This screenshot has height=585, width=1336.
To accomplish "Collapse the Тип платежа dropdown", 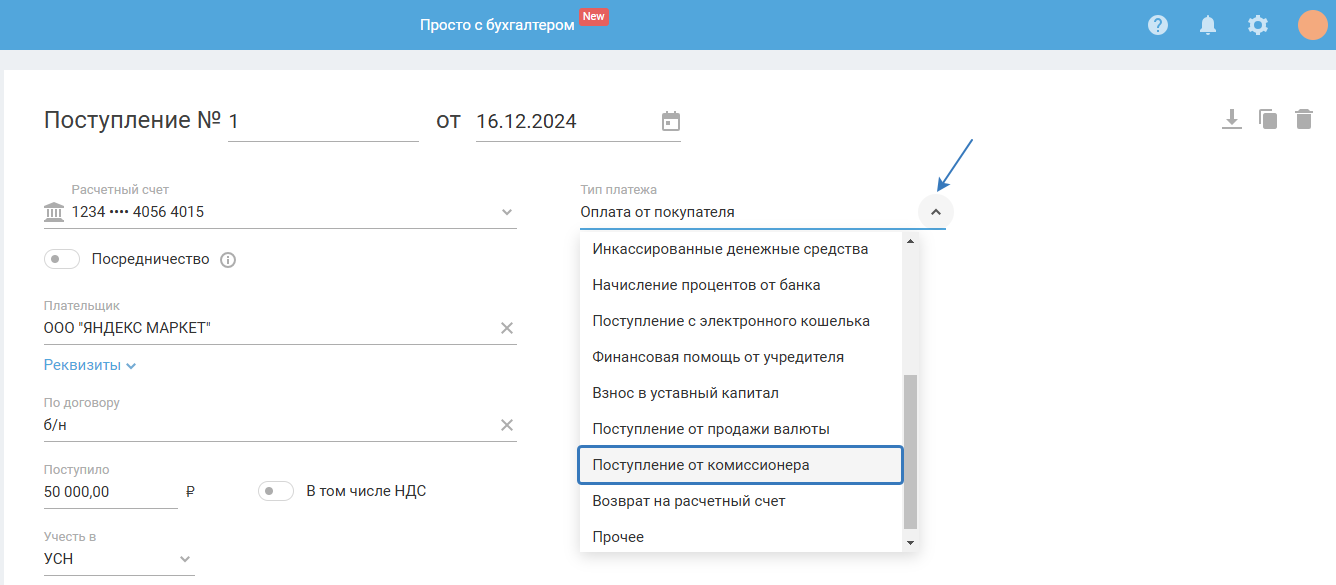I will pos(936,212).
